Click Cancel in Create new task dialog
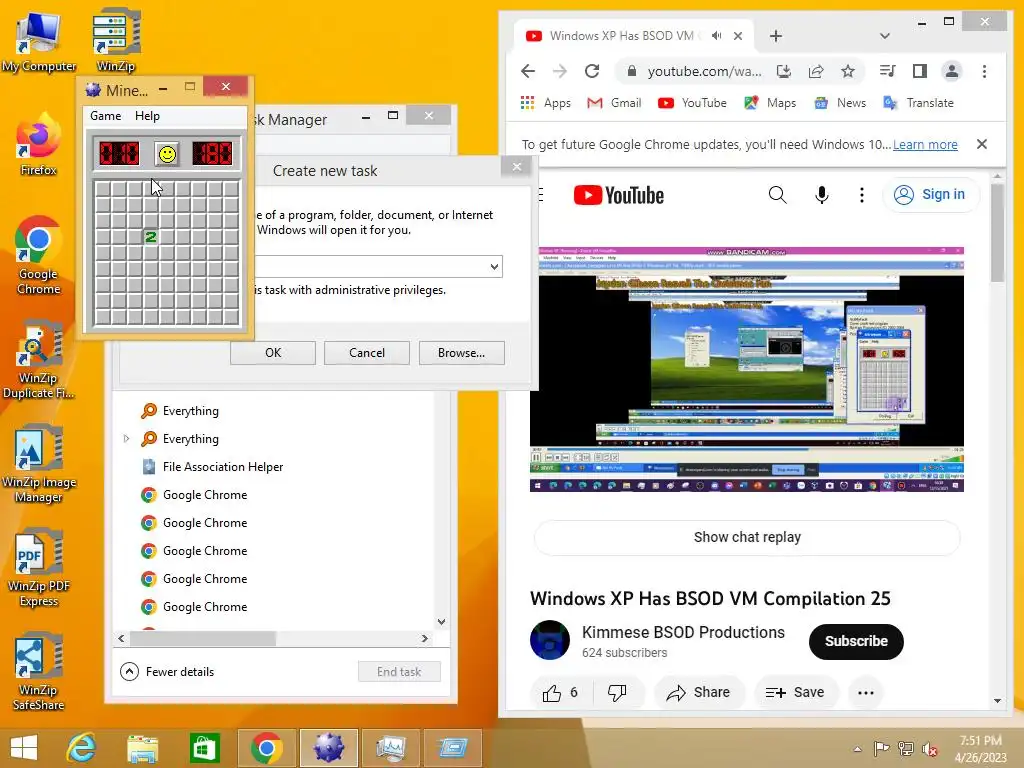 pos(366,353)
